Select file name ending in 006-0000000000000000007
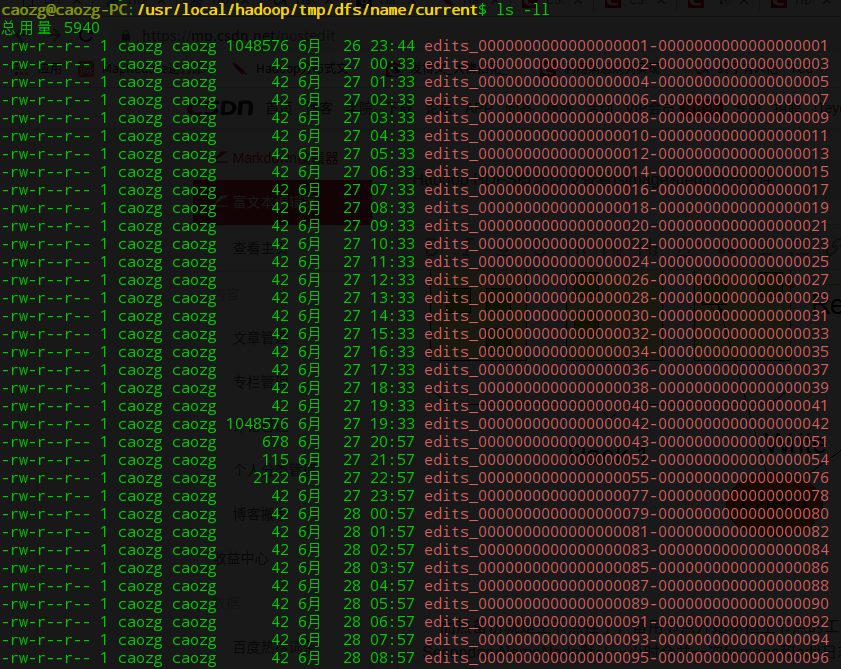841x669 pixels. [x=626, y=100]
